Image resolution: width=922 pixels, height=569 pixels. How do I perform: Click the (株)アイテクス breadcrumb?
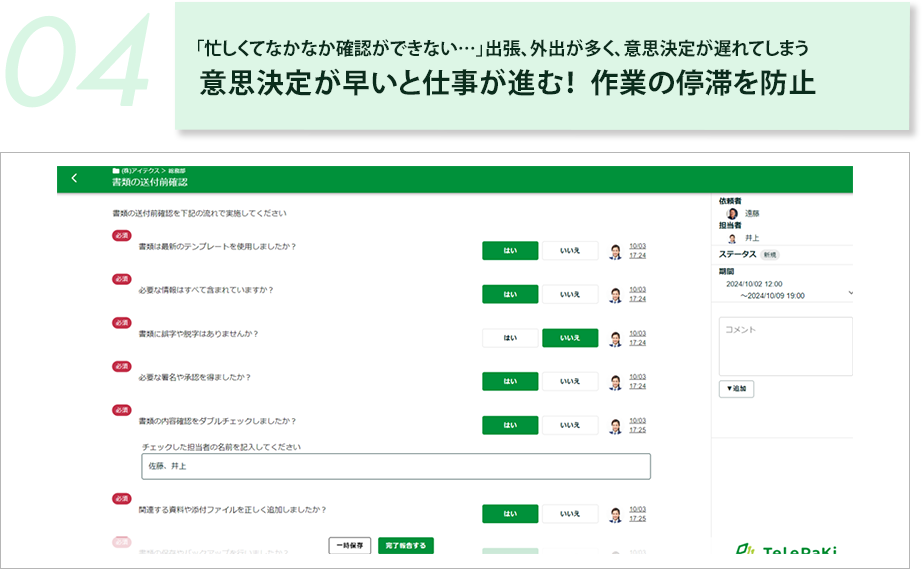140,171
